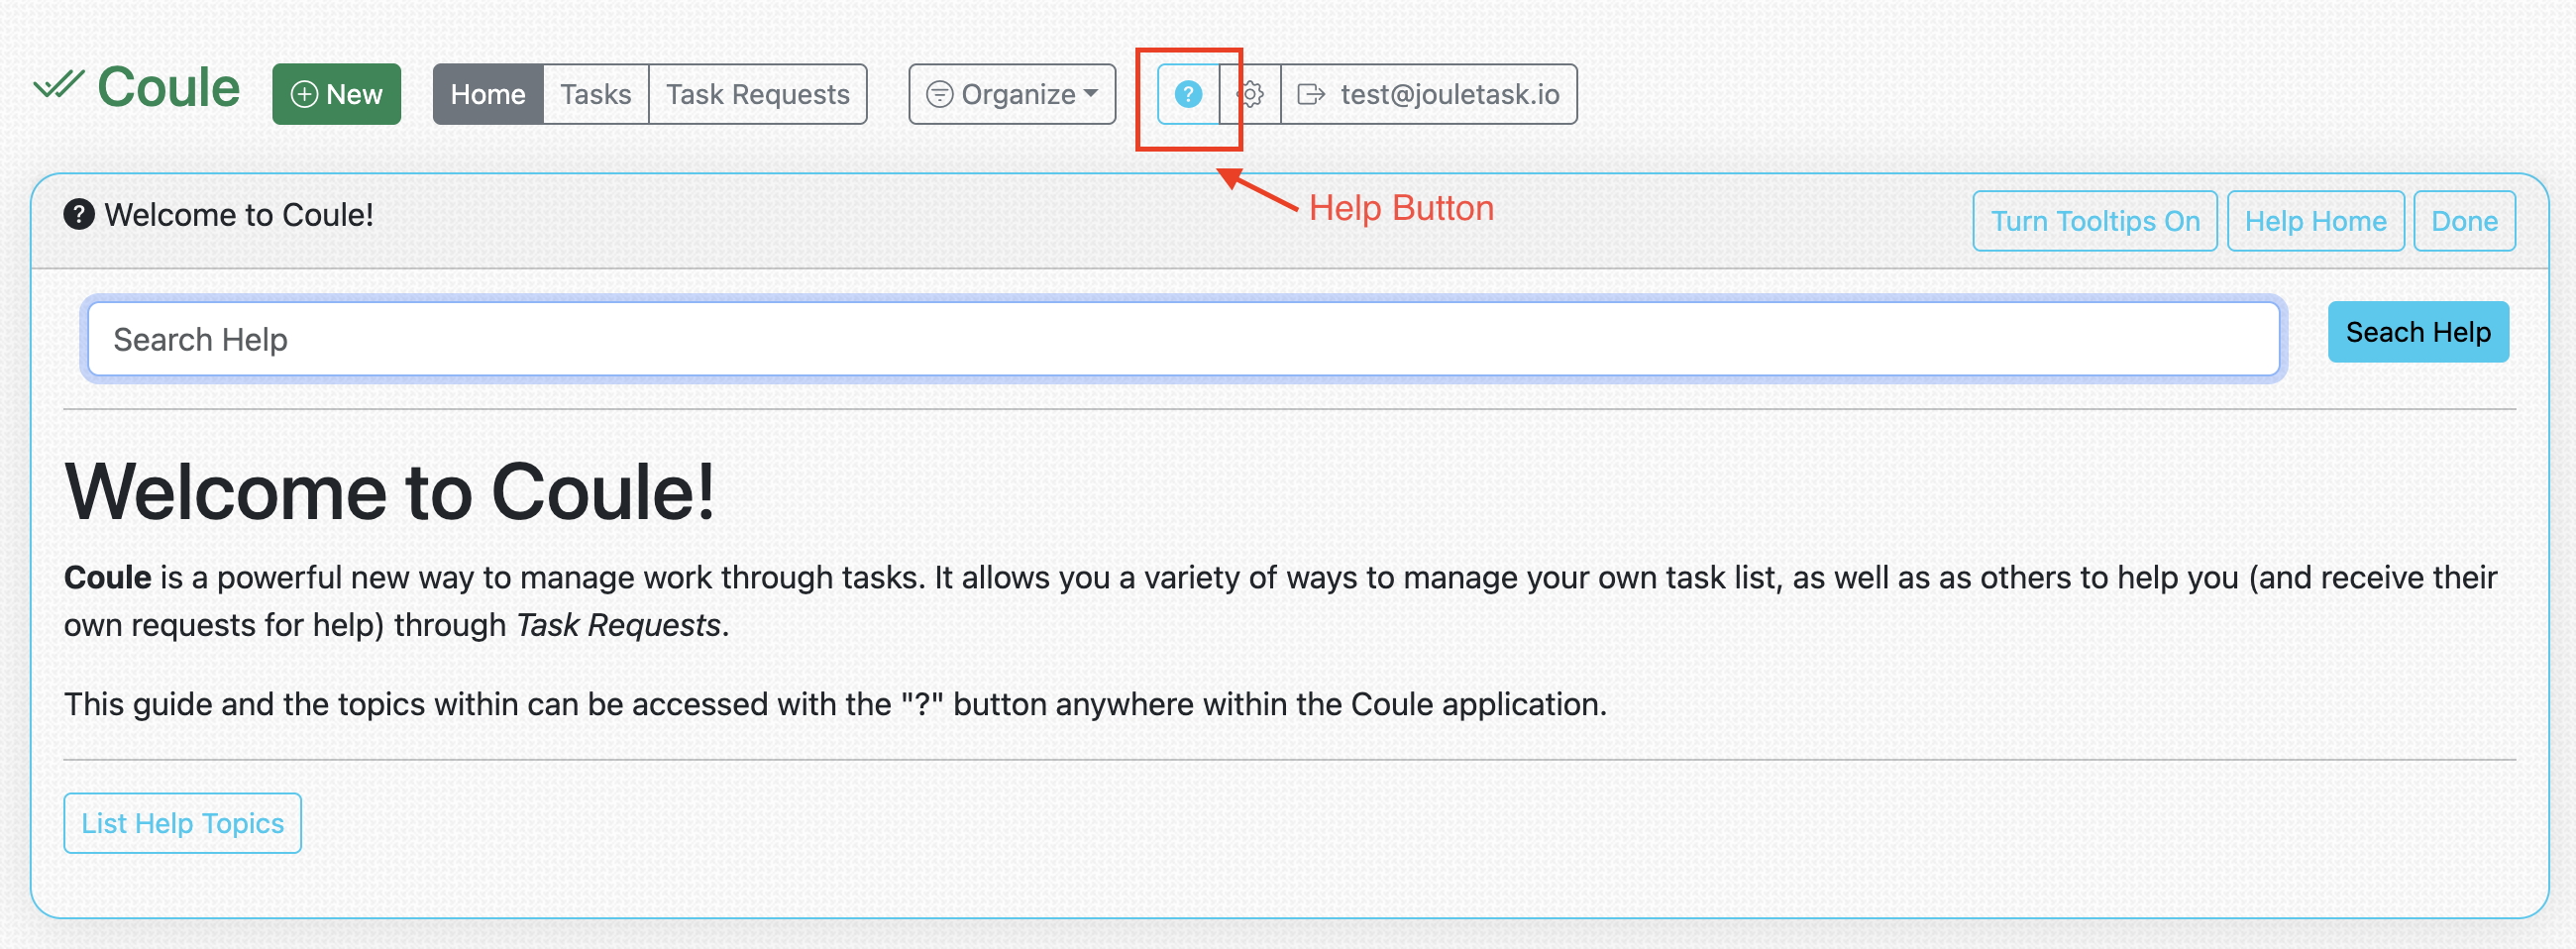Switch to the Home tab
Screen dimensions: 2576x949
(x=487, y=94)
